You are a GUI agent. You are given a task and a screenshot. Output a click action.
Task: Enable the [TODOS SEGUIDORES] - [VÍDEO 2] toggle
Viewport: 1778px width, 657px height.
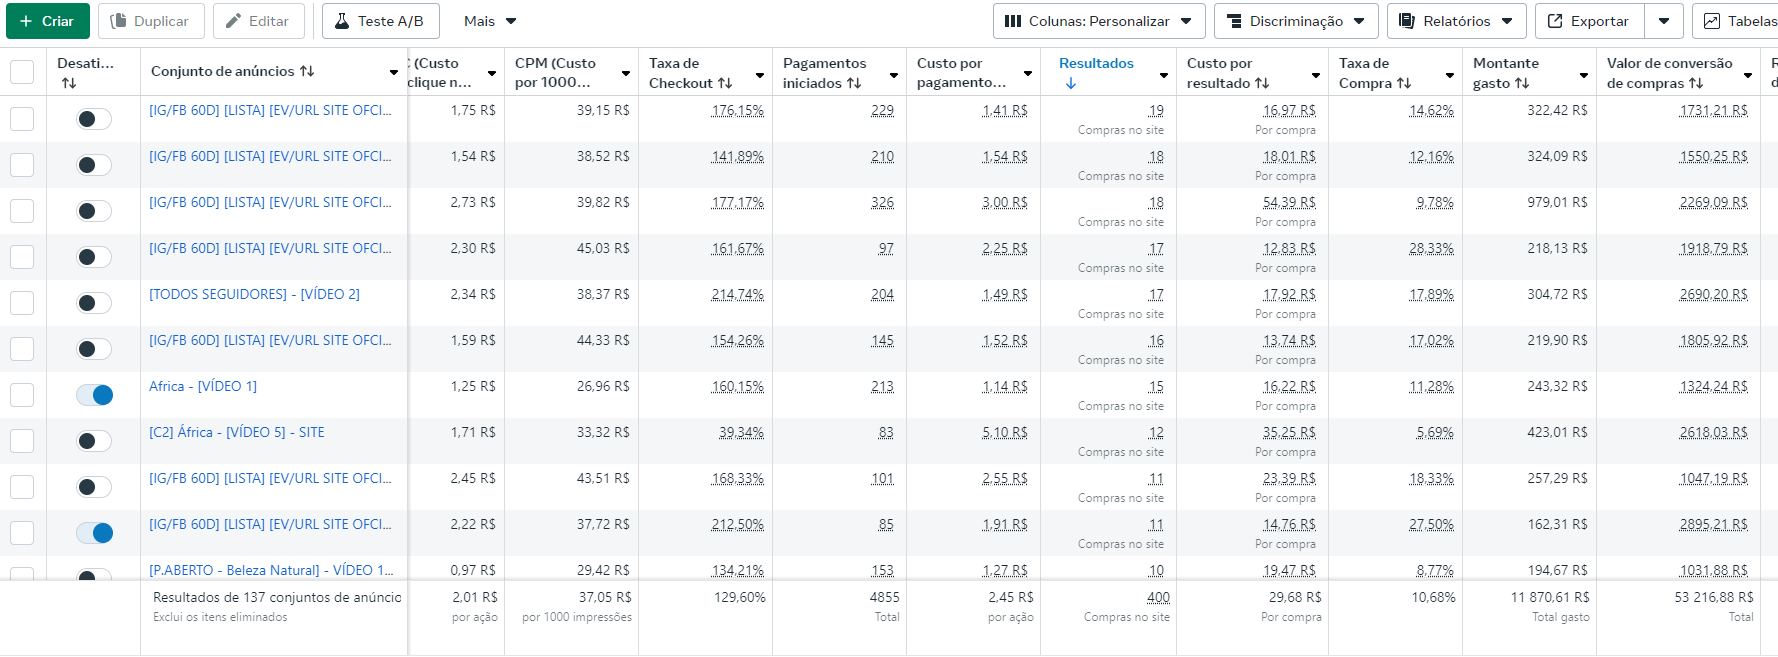tap(94, 303)
